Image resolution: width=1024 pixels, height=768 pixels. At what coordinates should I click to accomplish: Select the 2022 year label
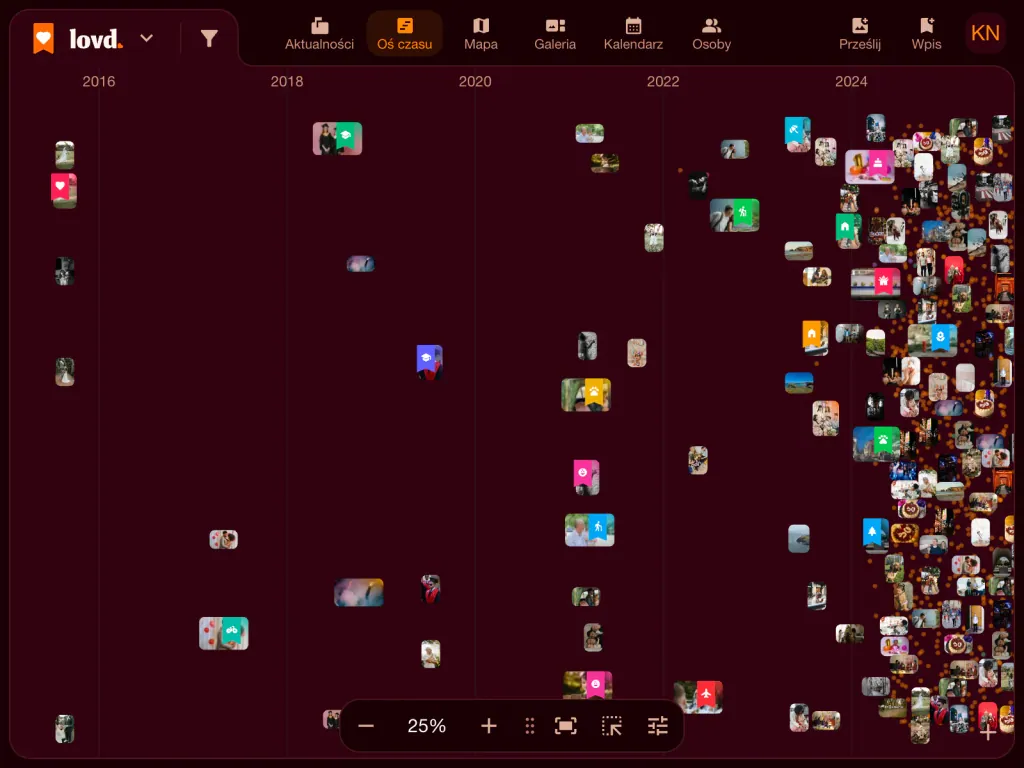coord(663,82)
